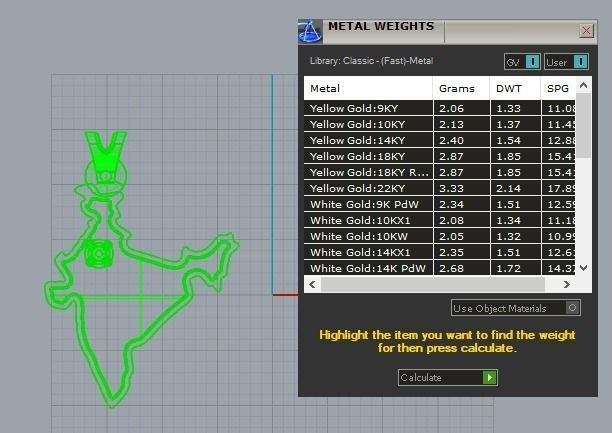This screenshot has height=433, width=612.
Task: Select the Yellow Gold:18KY row
Action: (439, 156)
